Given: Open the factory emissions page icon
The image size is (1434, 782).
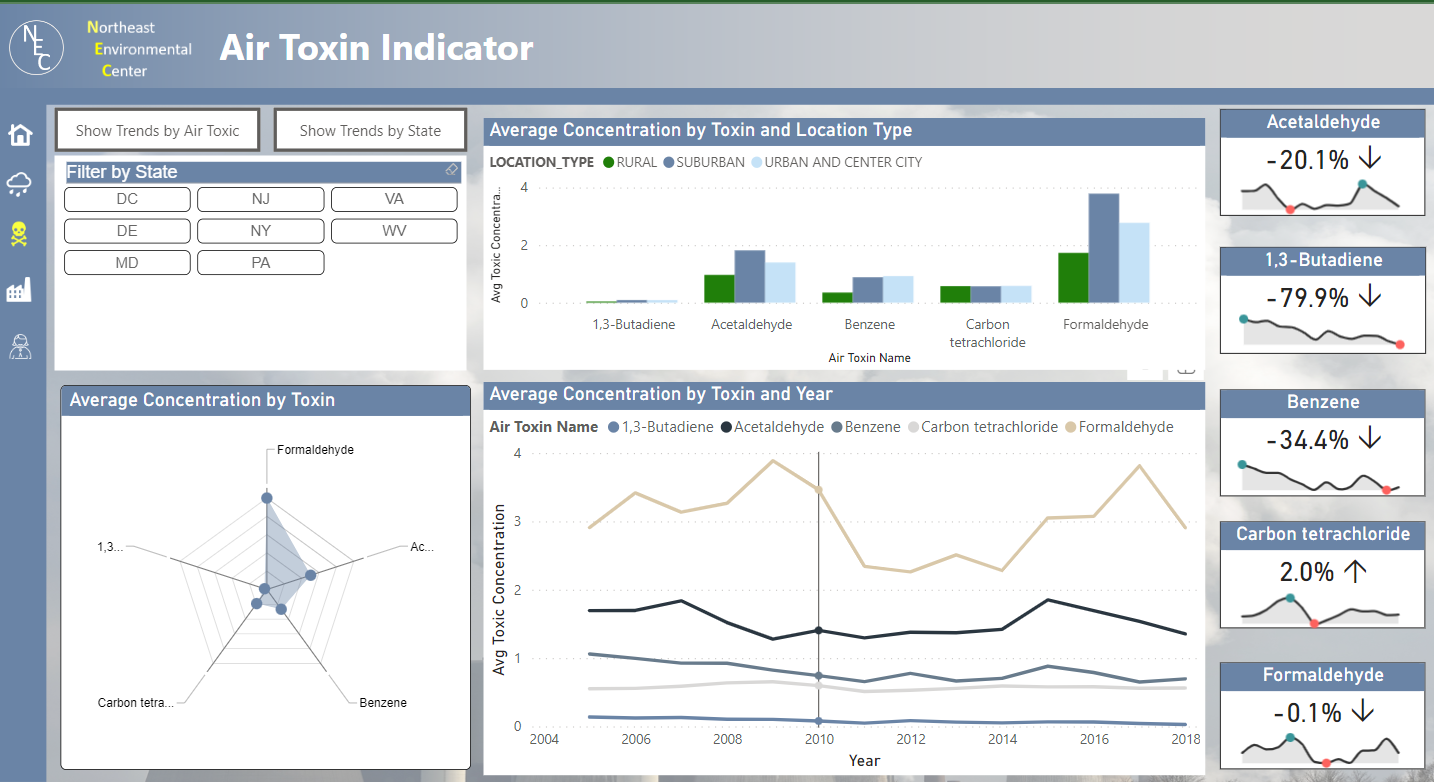Looking at the screenshot, I should pyautogui.click(x=20, y=291).
